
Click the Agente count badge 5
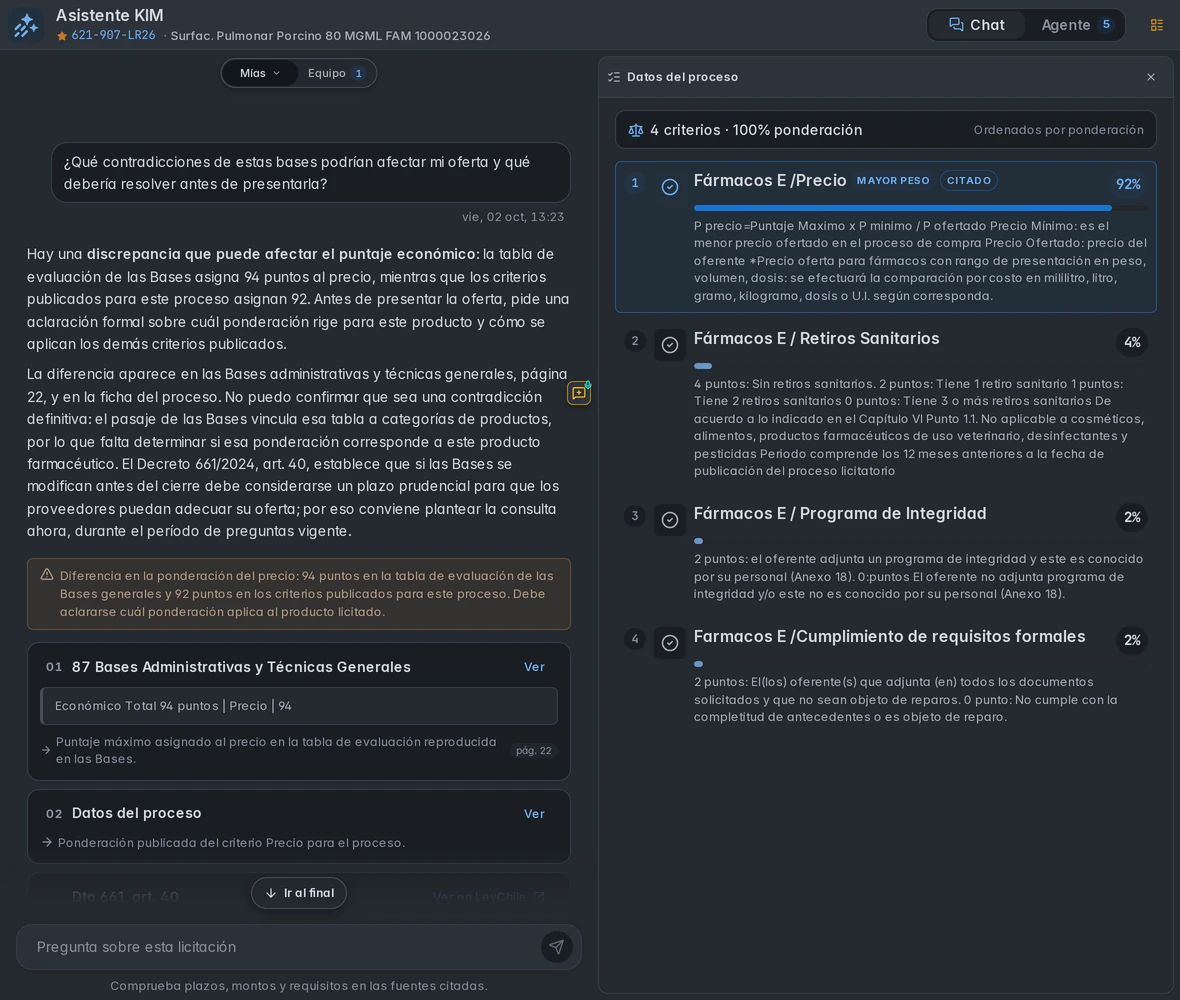(x=1105, y=25)
